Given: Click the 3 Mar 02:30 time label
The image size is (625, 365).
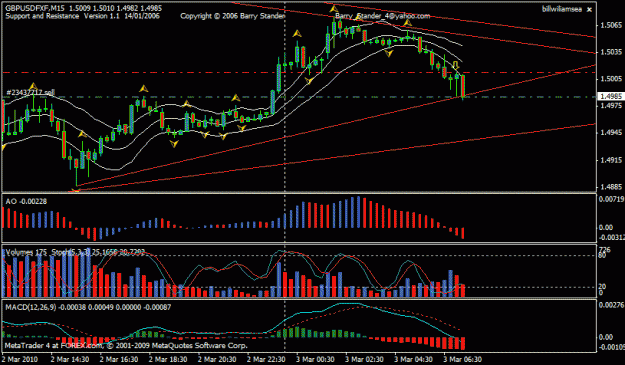Looking at the screenshot, I should pos(365,359).
